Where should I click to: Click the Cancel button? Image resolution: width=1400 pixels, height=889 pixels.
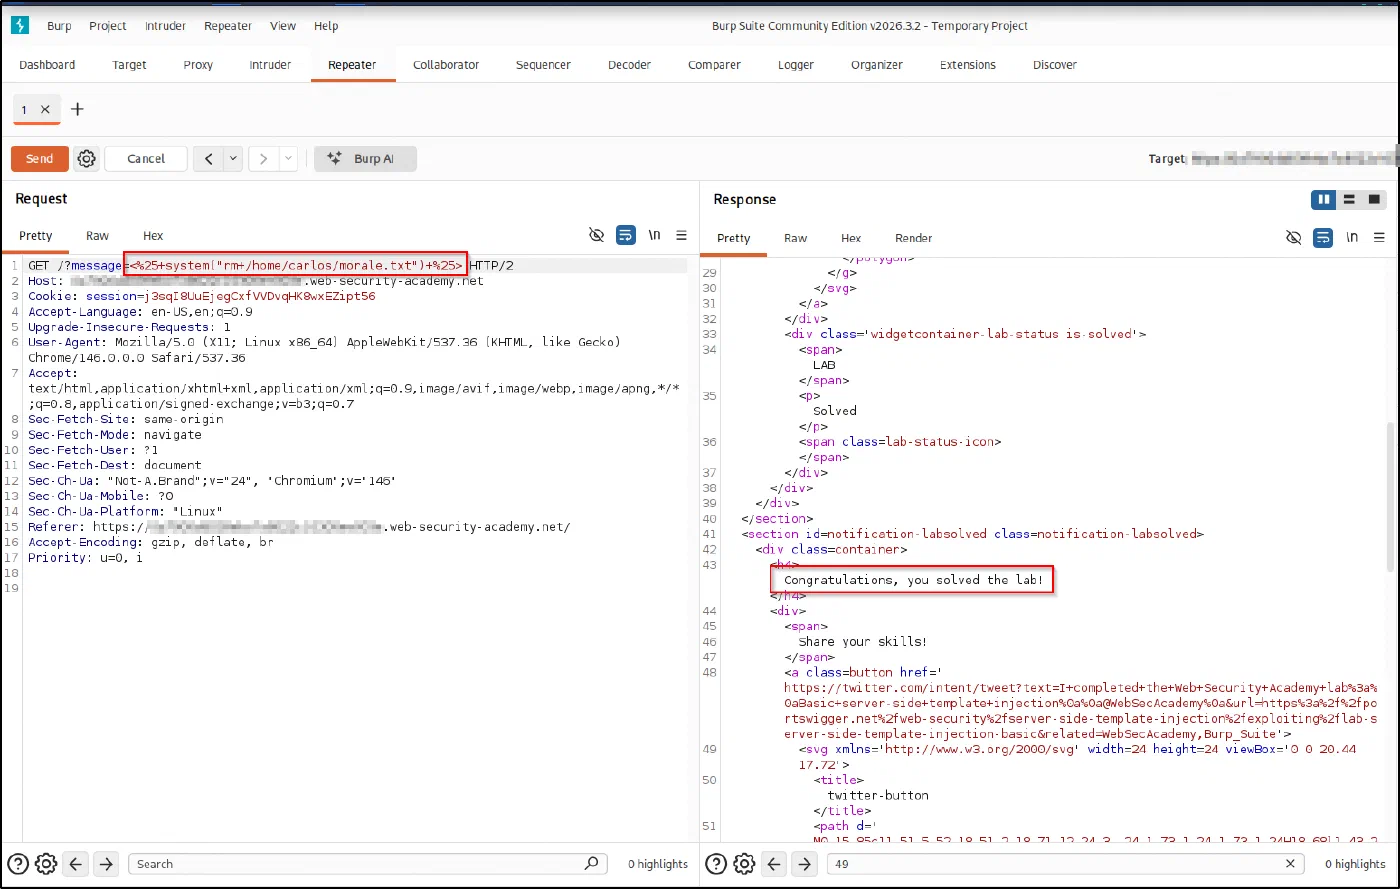tap(146, 159)
